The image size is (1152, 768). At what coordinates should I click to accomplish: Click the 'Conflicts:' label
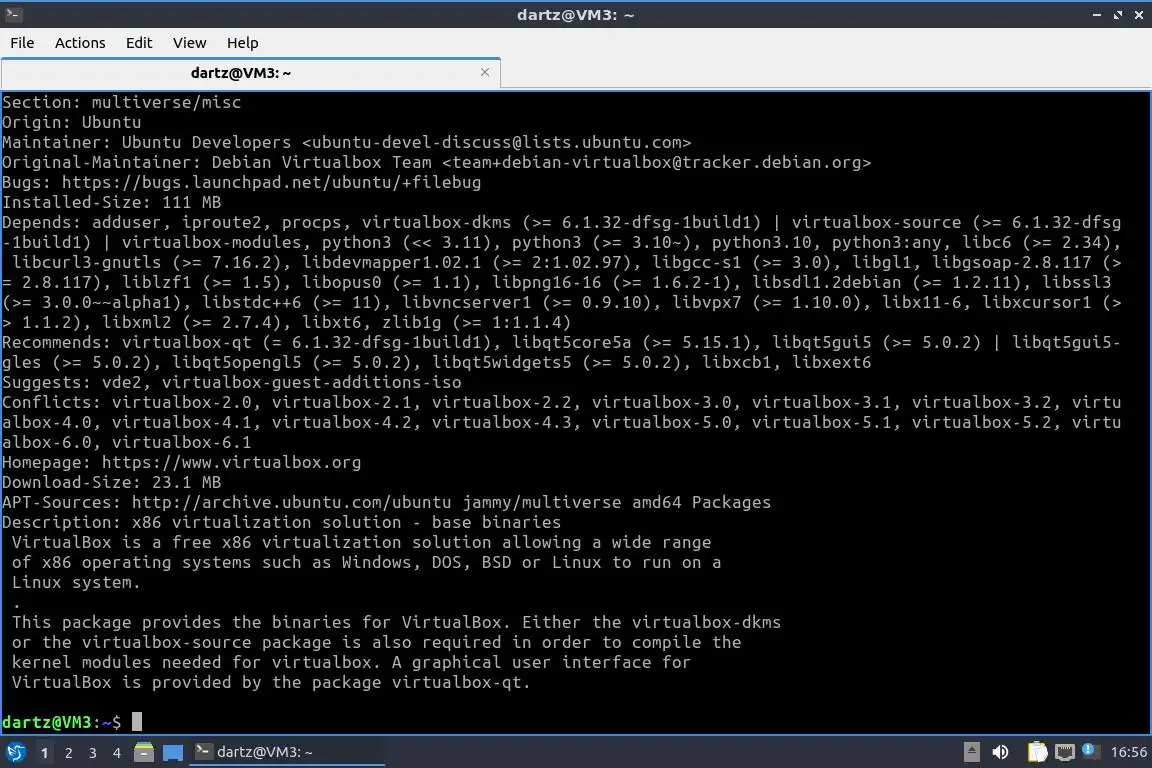(x=51, y=402)
